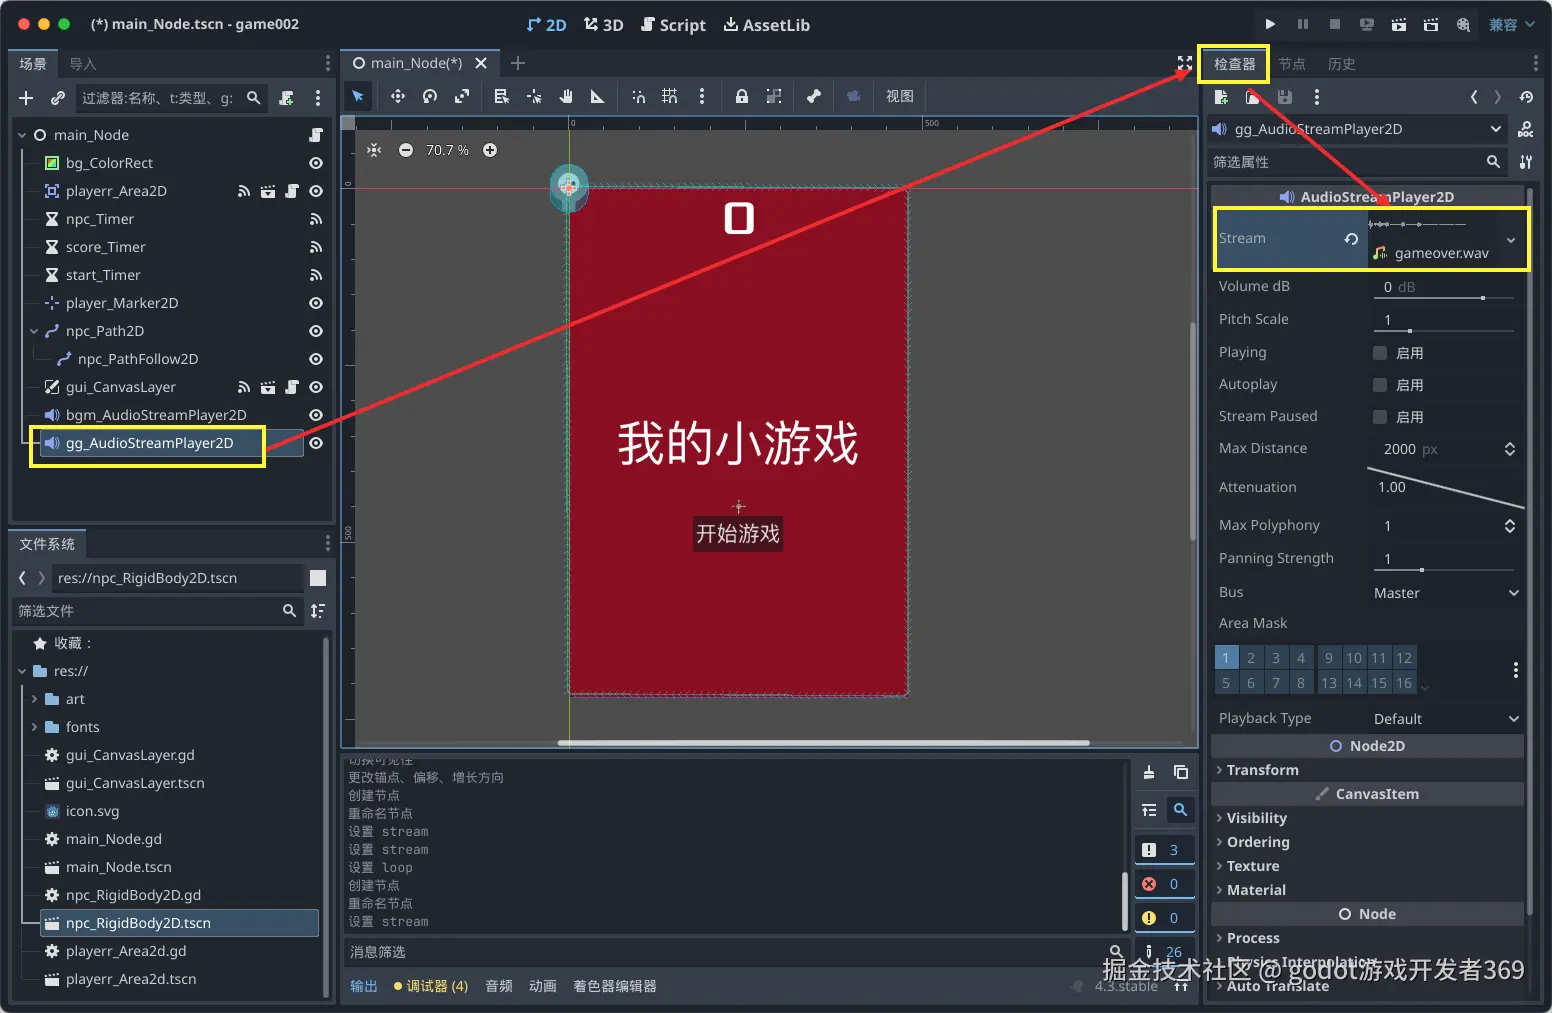
Task: Create a new resource in Inspector
Action: click(x=1221, y=97)
